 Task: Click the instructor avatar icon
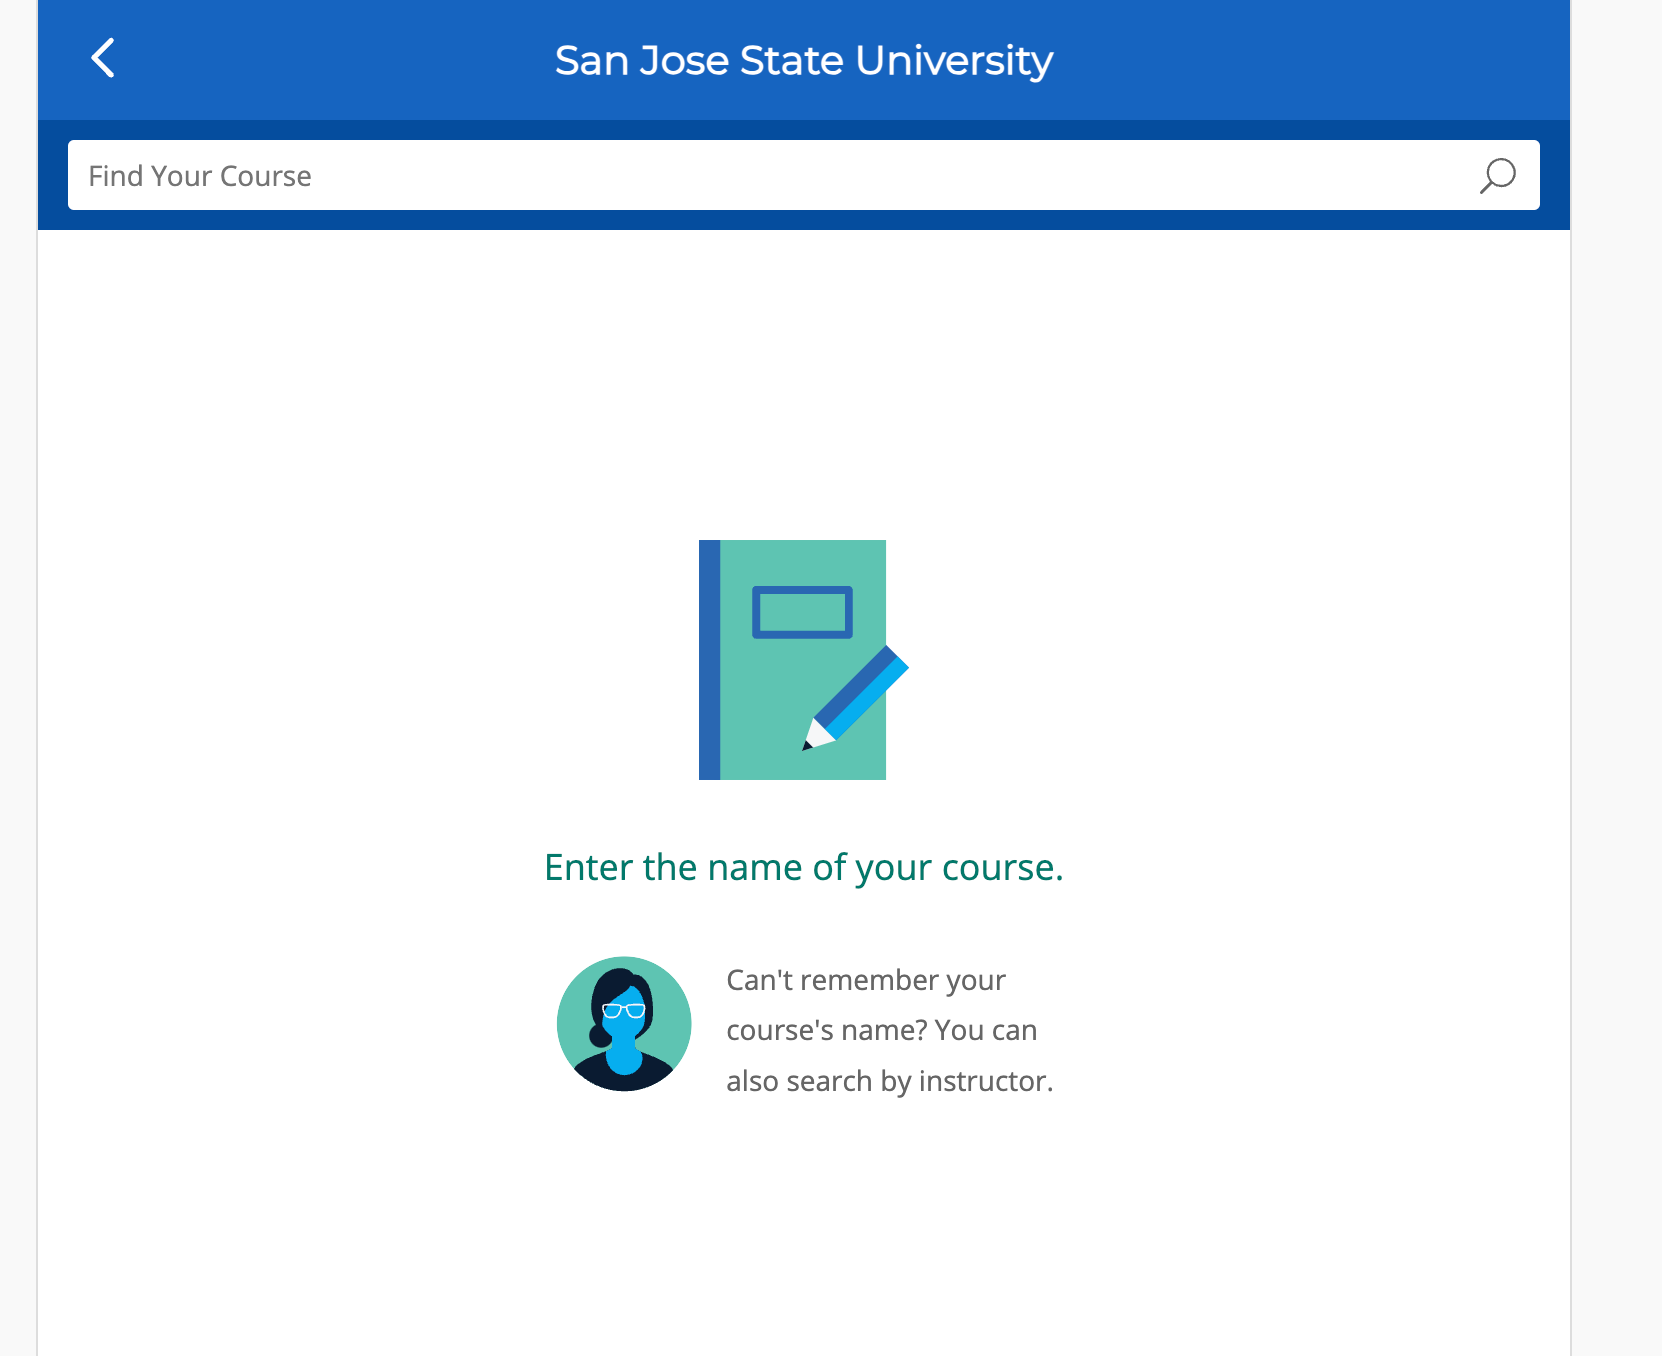(x=623, y=1022)
